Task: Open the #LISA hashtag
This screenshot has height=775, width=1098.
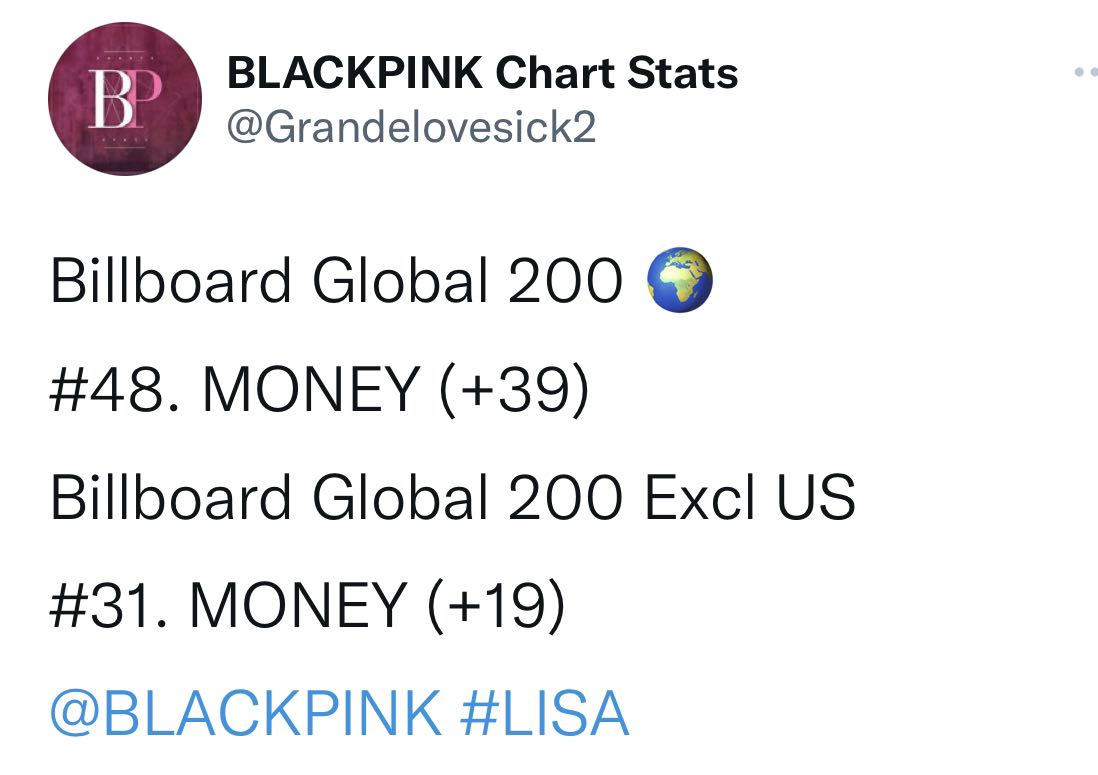Action: pyautogui.click(x=545, y=713)
